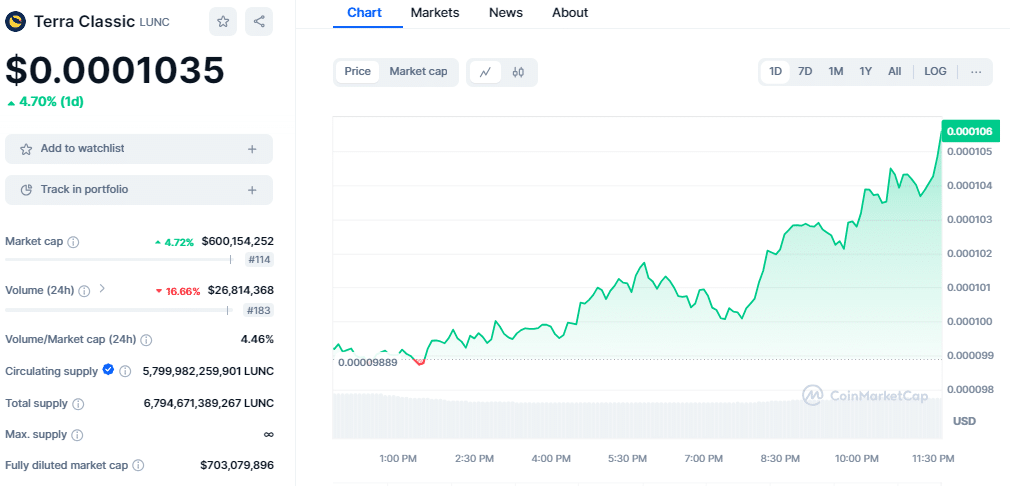Click fully diluted value $703,079,896

pos(237,465)
